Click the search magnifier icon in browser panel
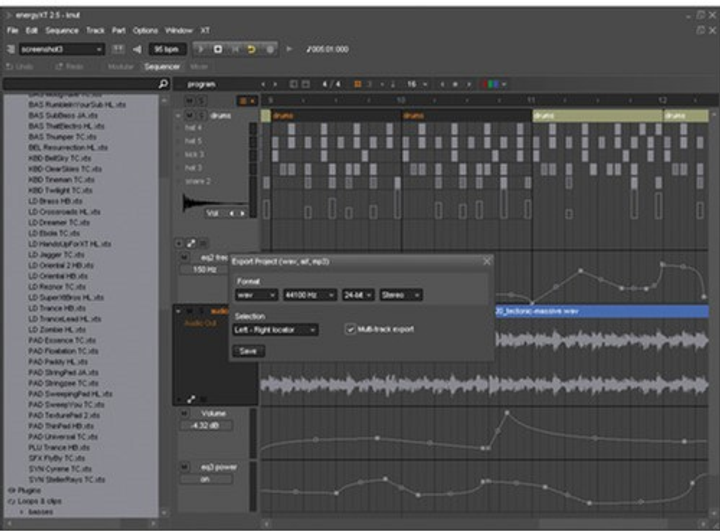Image resolution: width=720 pixels, height=531 pixels. tap(163, 84)
